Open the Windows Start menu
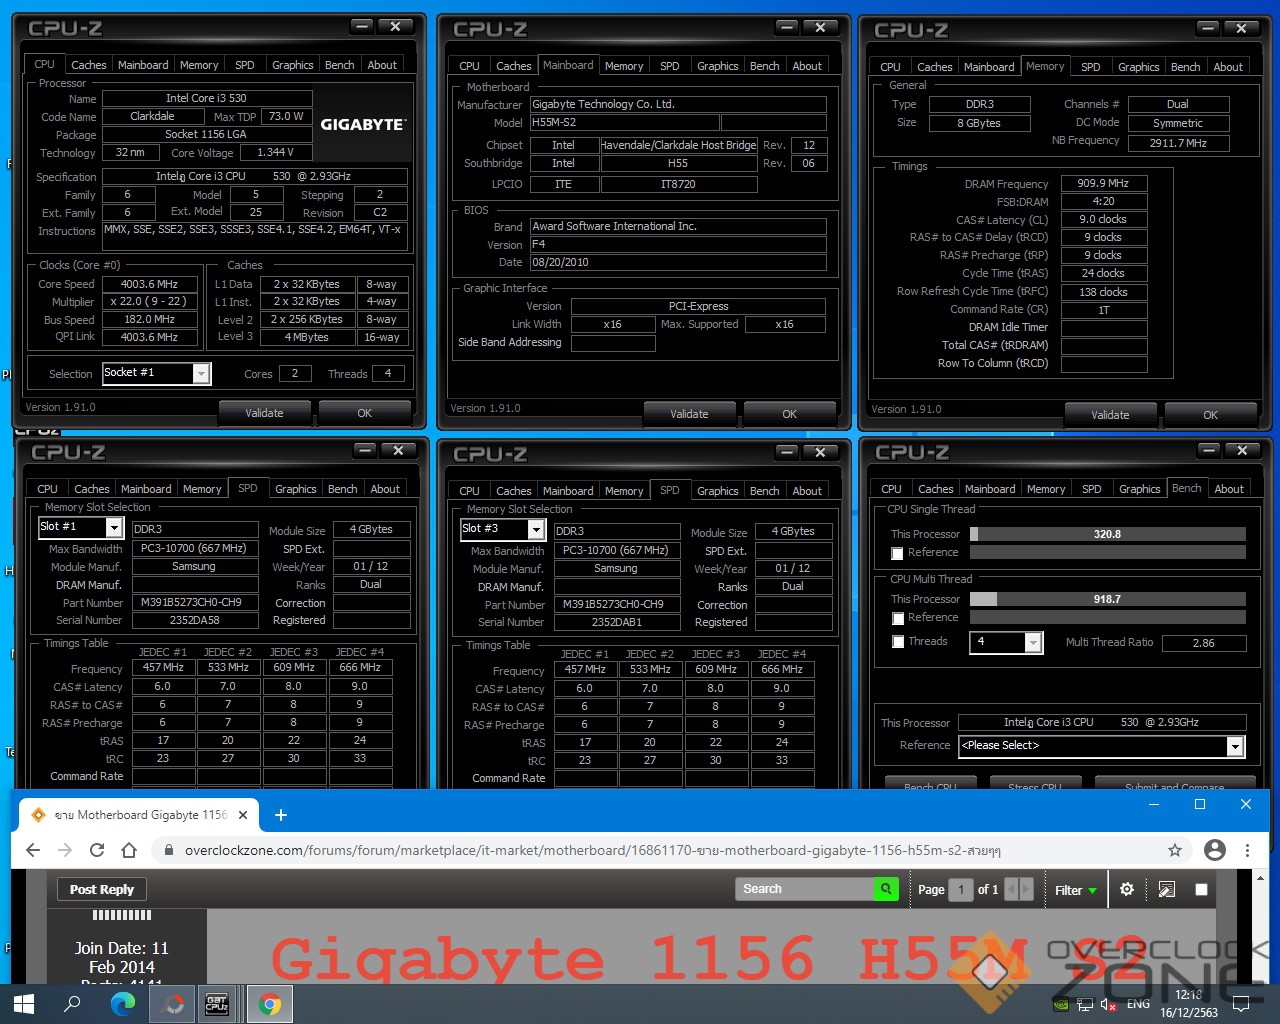The height and width of the screenshot is (1024, 1280). [24, 1004]
